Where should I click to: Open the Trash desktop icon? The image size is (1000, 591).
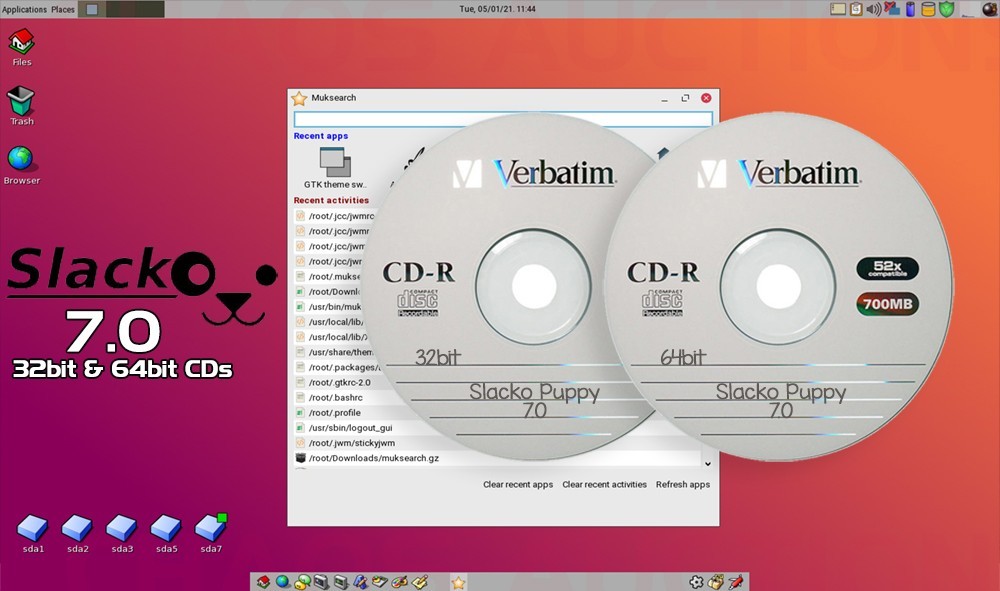point(21,106)
